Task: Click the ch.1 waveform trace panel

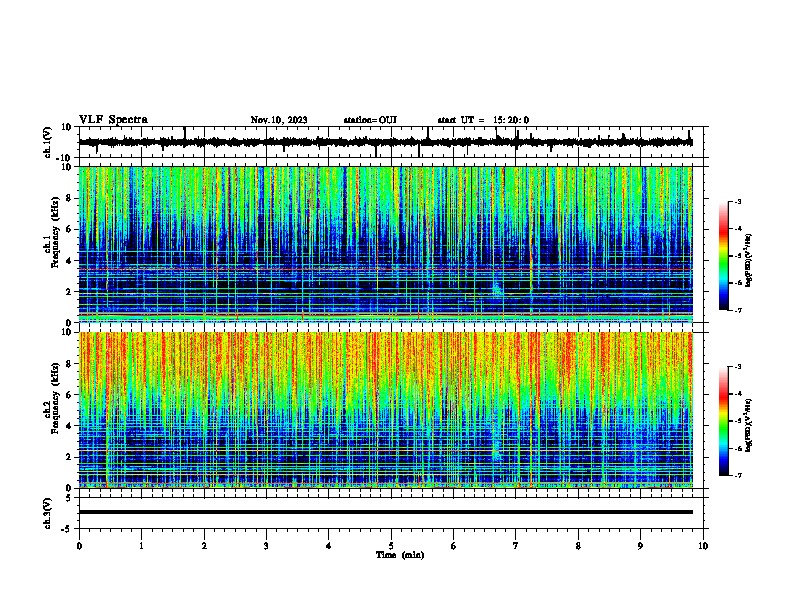Action: coord(393,142)
